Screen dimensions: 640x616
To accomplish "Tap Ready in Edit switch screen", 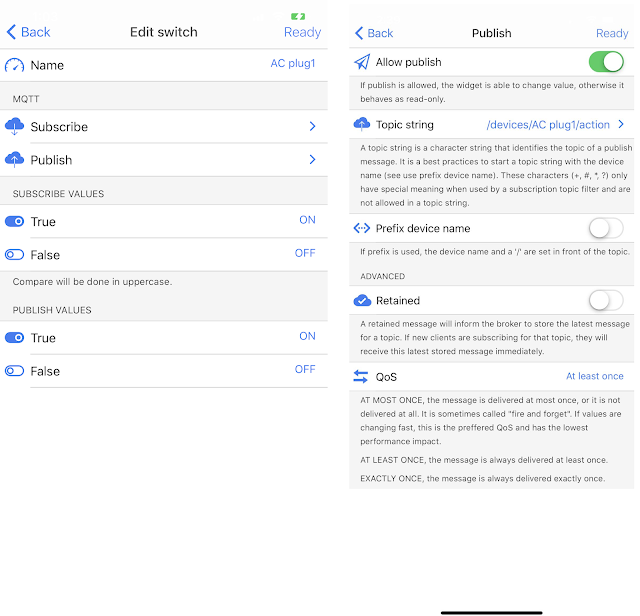I will pos(302,32).
